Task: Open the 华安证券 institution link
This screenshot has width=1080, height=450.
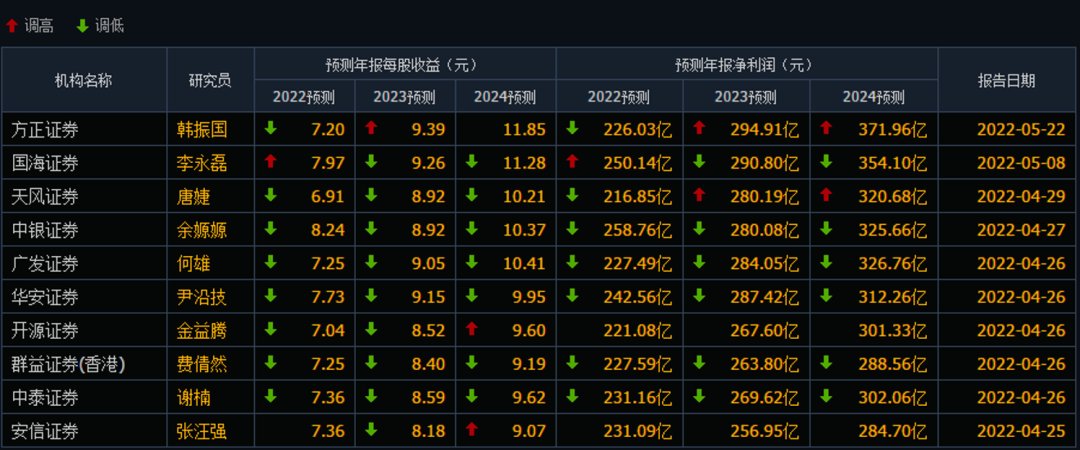Action: tap(45, 297)
